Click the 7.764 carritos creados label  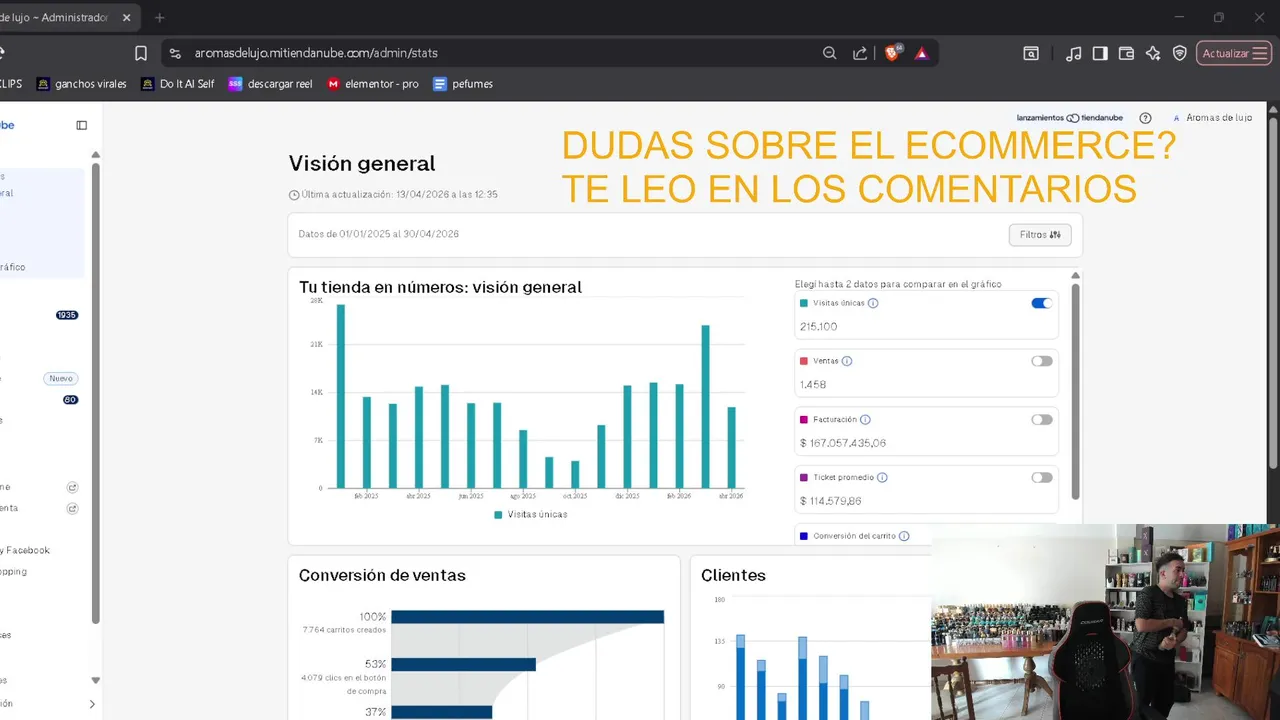tap(344, 631)
